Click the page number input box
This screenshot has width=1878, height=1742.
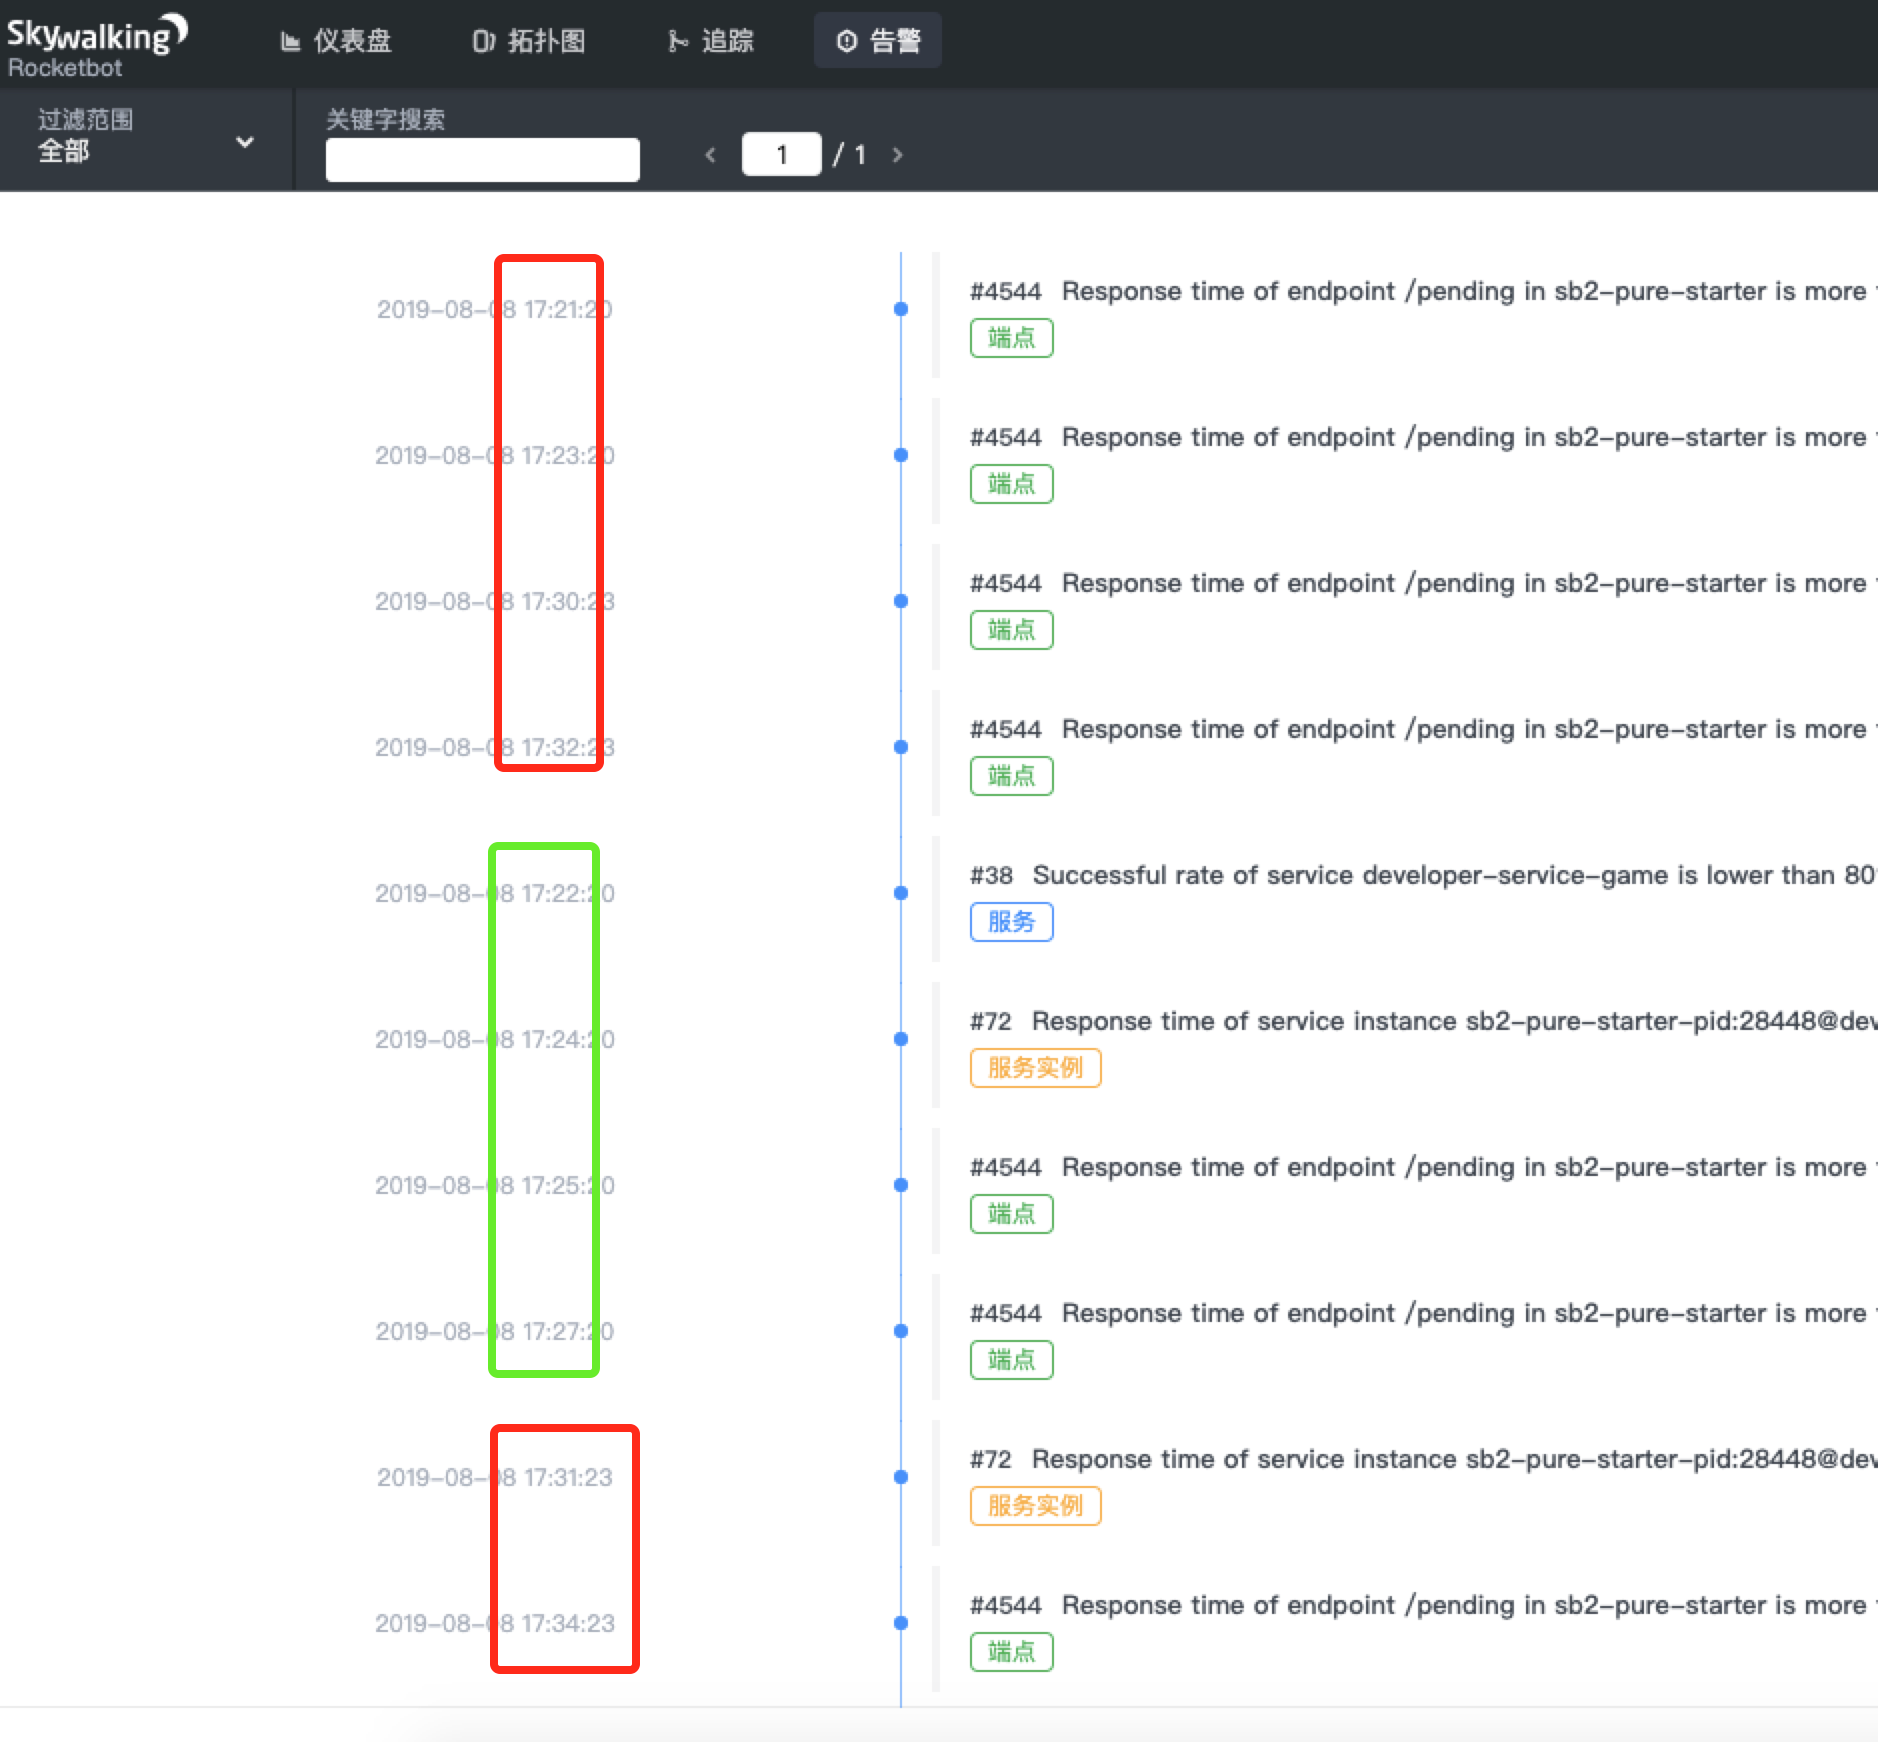click(782, 155)
